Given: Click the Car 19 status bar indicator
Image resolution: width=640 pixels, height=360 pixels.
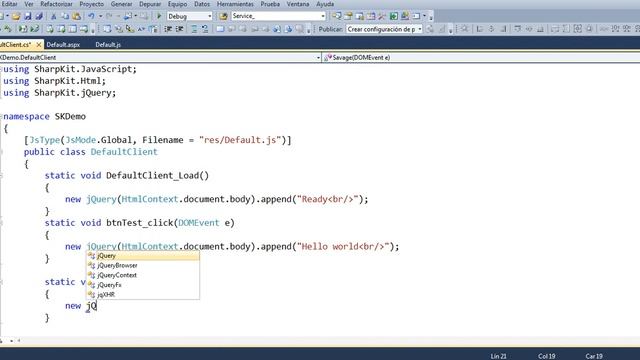Looking at the screenshot, I should [594, 356].
